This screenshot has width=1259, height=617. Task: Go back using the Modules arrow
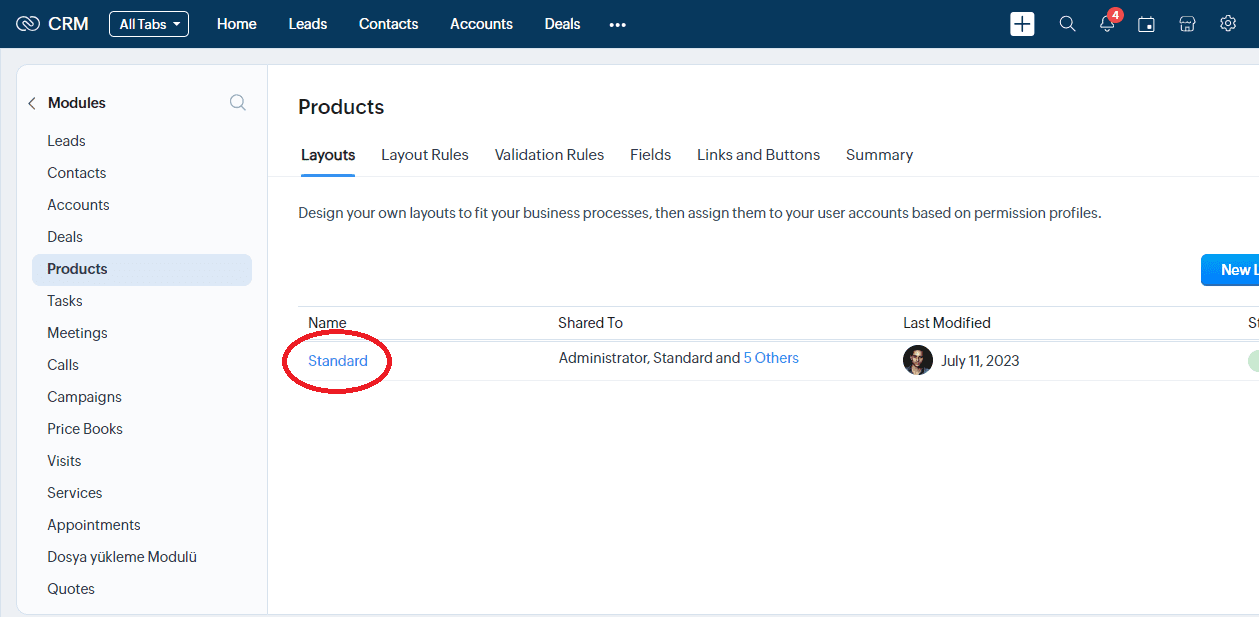coord(32,103)
